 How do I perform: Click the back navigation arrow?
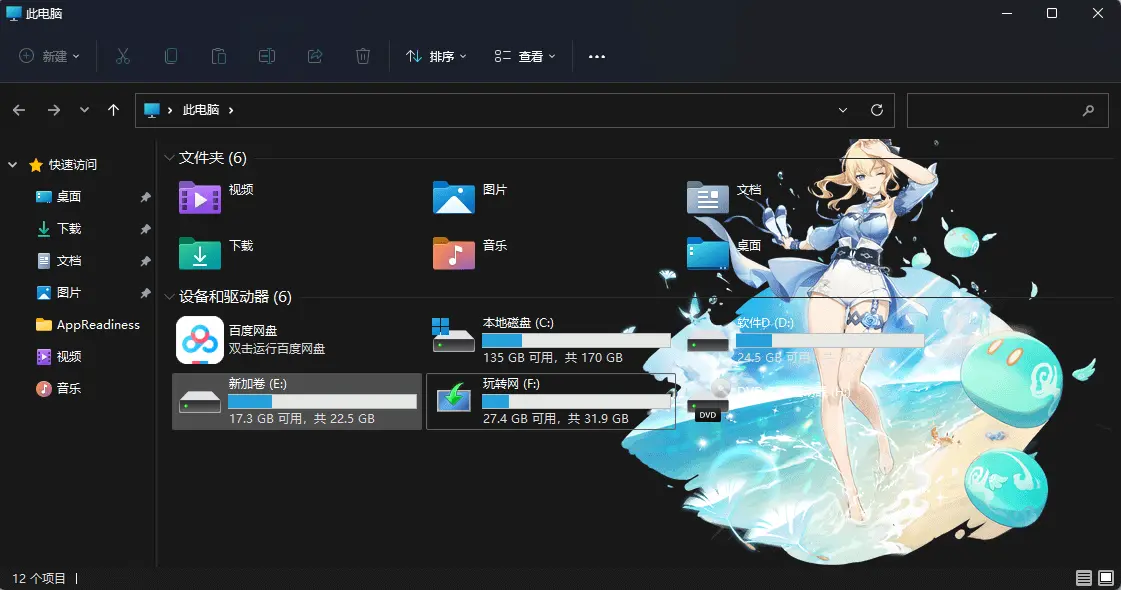coord(19,110)
